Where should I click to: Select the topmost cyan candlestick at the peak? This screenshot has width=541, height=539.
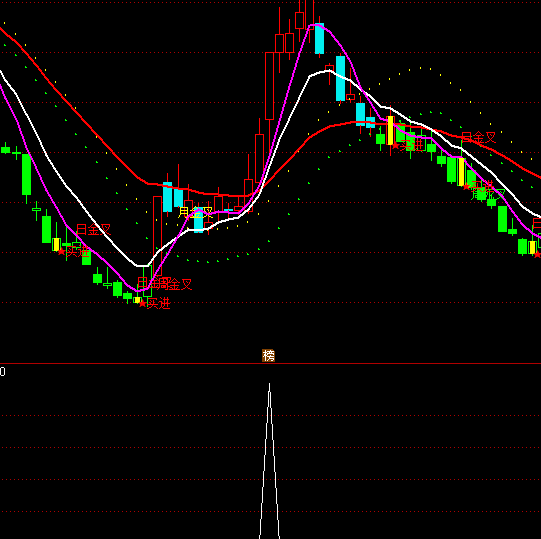click(319, 38)
